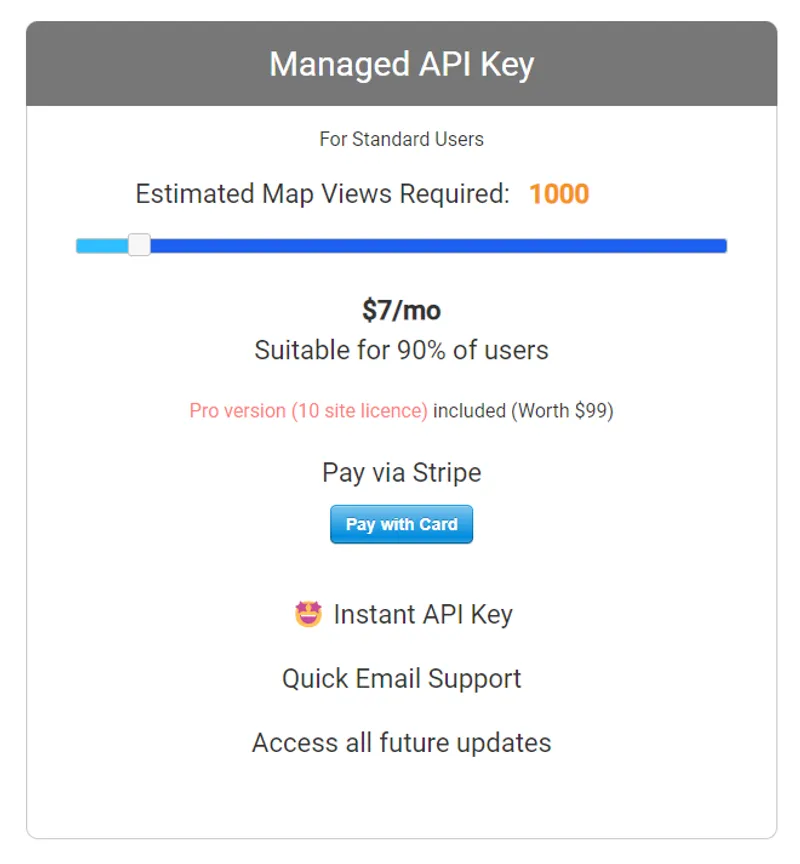Select the Managed API Key header
Image resolution: width=800 pixels, height=864 pixels.
[x=400, y=63]
